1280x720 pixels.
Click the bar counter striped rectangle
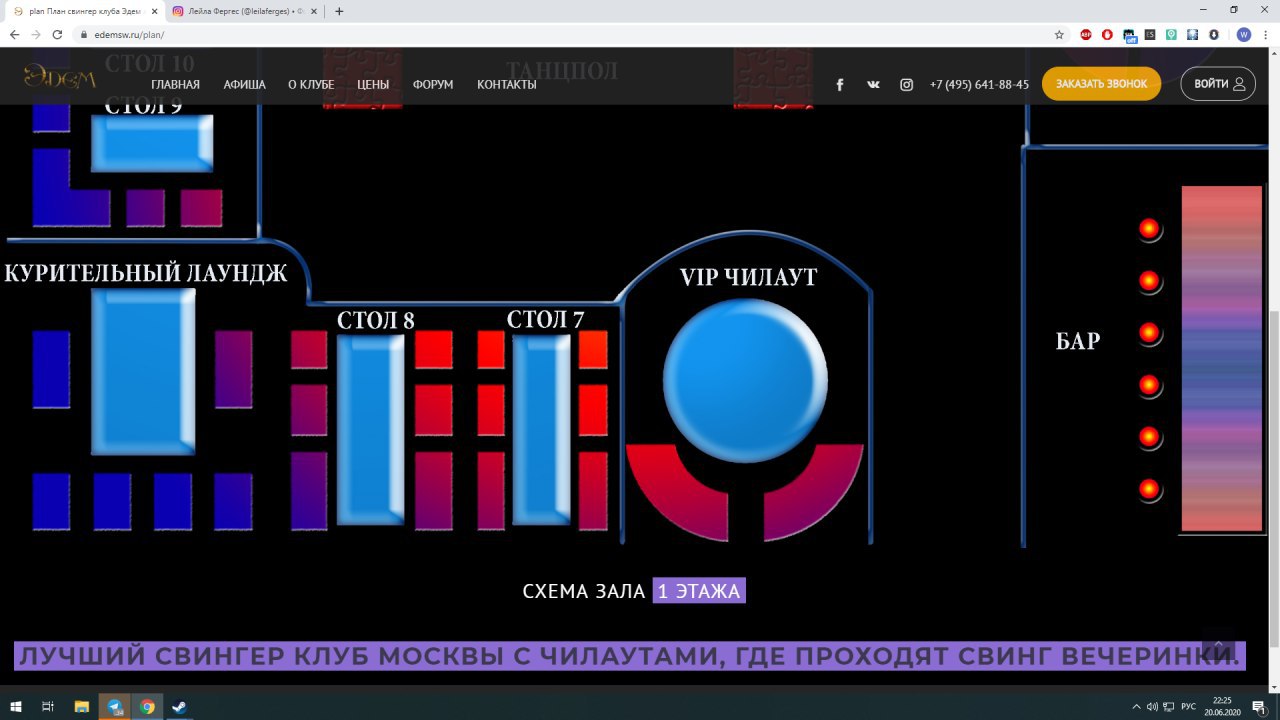tap(1221, 358)
